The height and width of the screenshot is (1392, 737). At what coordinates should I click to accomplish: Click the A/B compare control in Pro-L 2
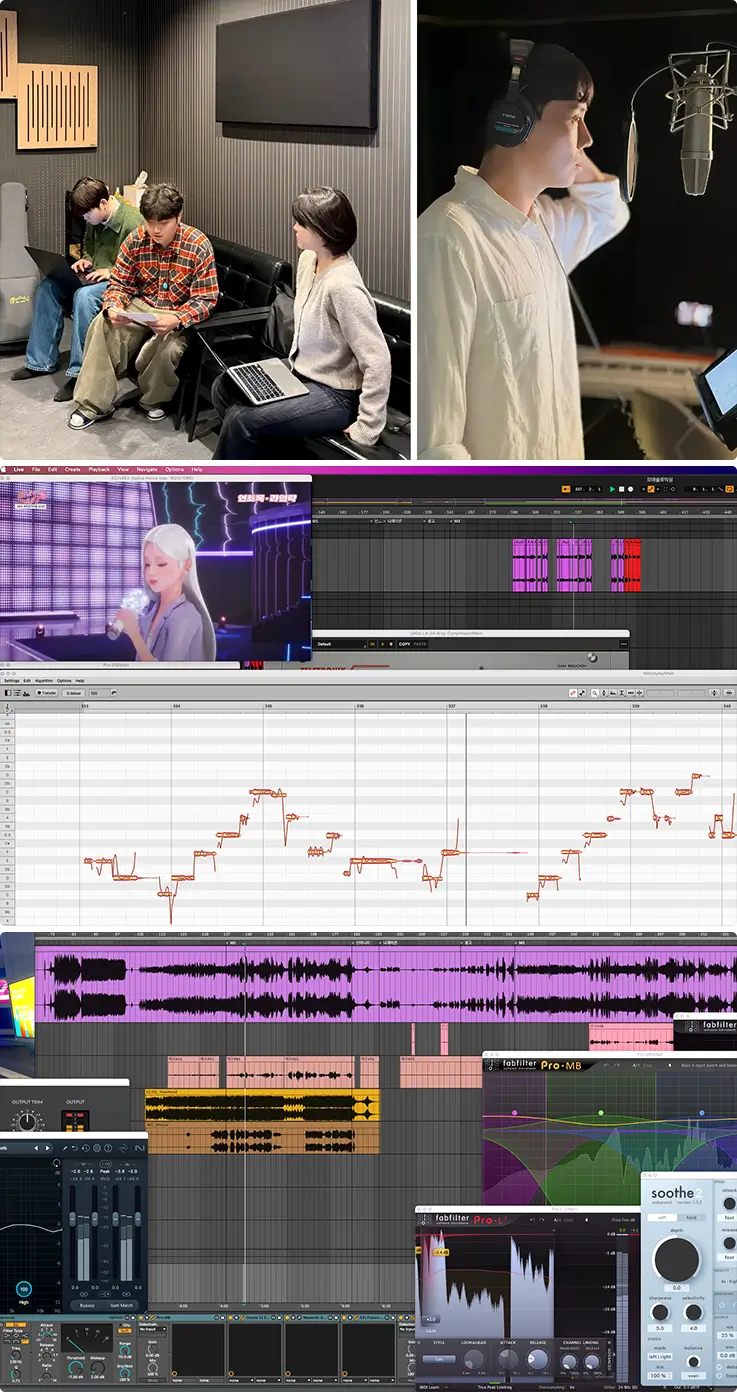coord(556,1220)
